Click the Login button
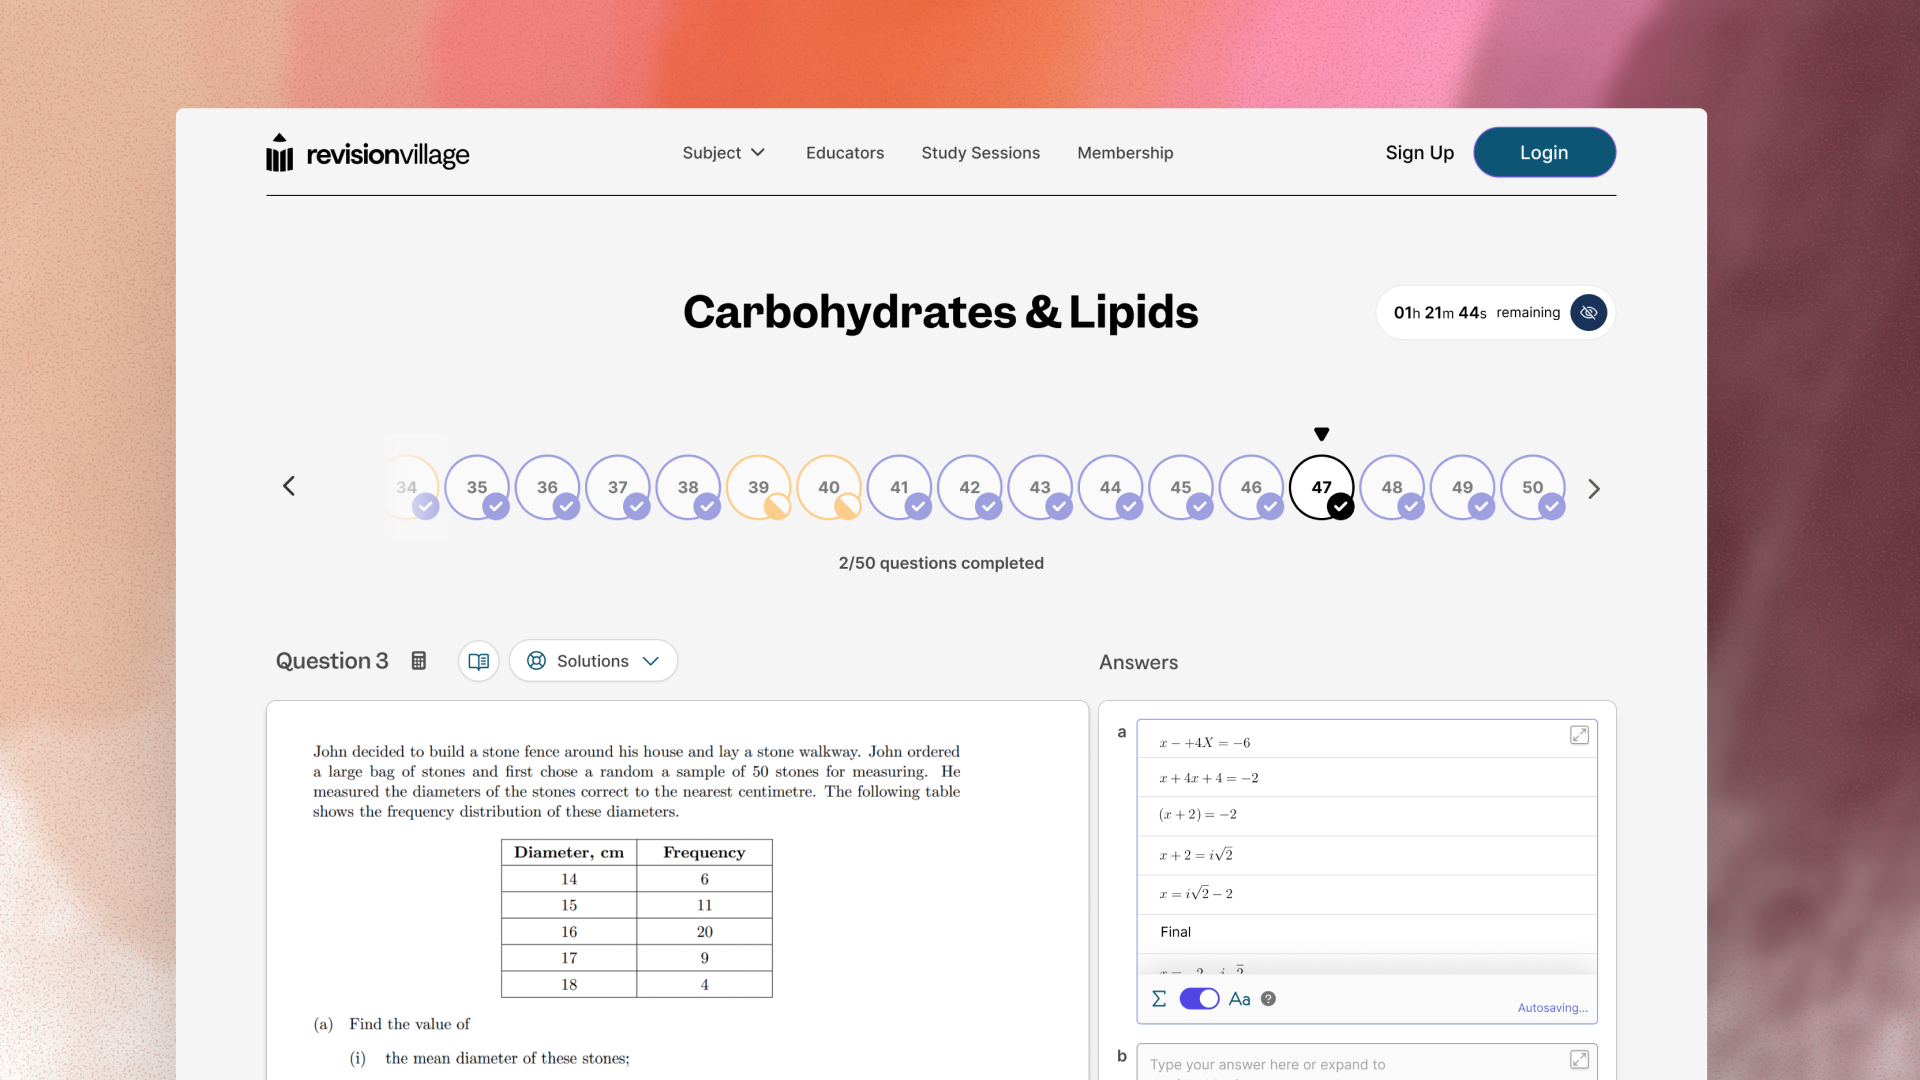The width and height of the screenshot is (1920, 1080). [1544, 153]
